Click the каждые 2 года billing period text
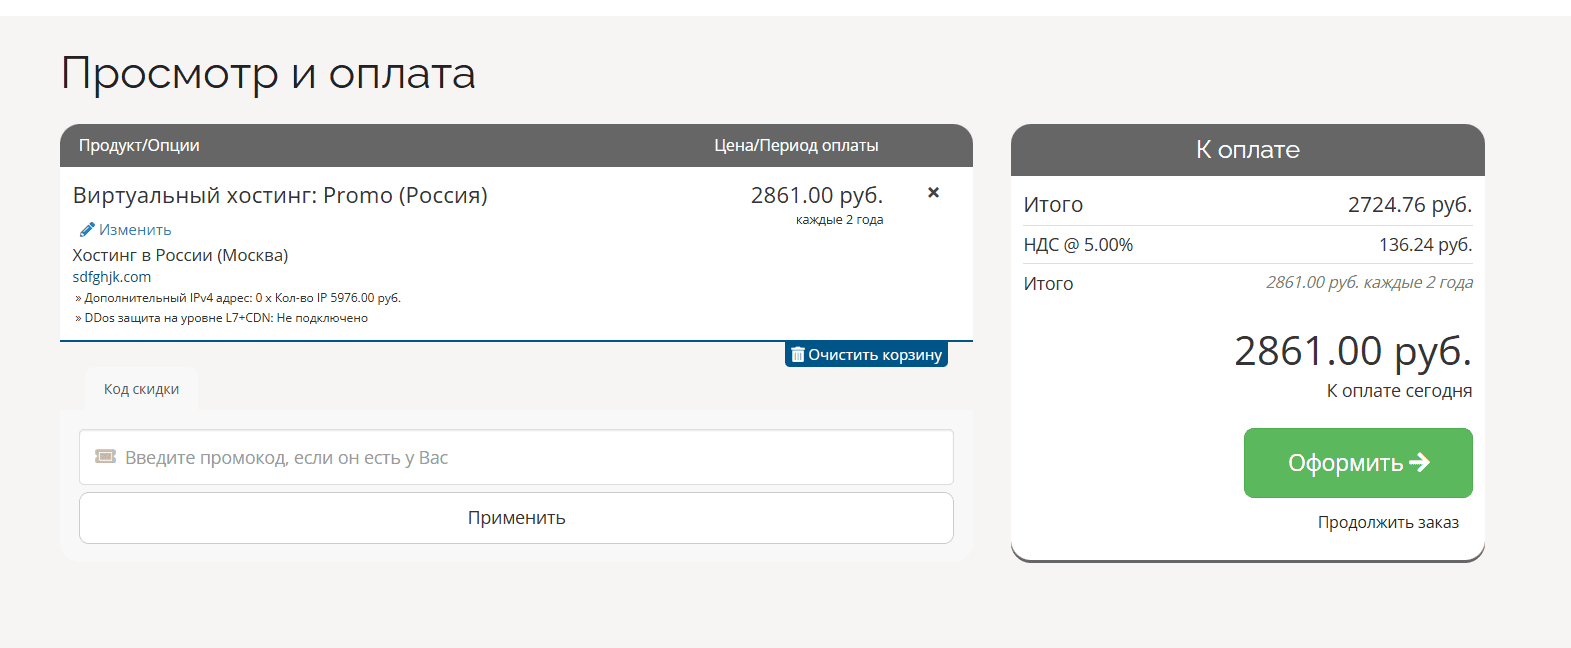The width and height of the screenshot is (1571, 648). click(839, 220)
